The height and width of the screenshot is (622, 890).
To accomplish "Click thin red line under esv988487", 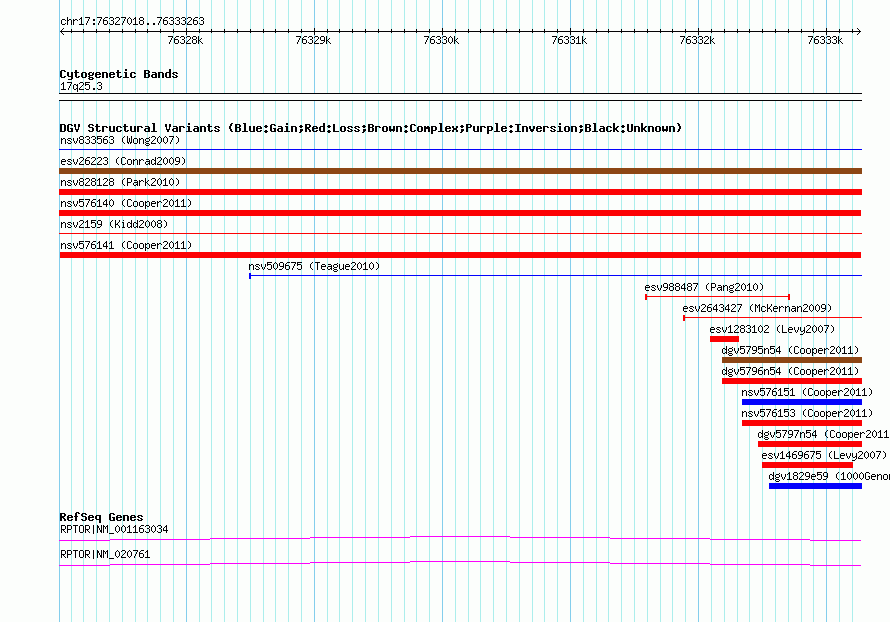I will (717, 297).
